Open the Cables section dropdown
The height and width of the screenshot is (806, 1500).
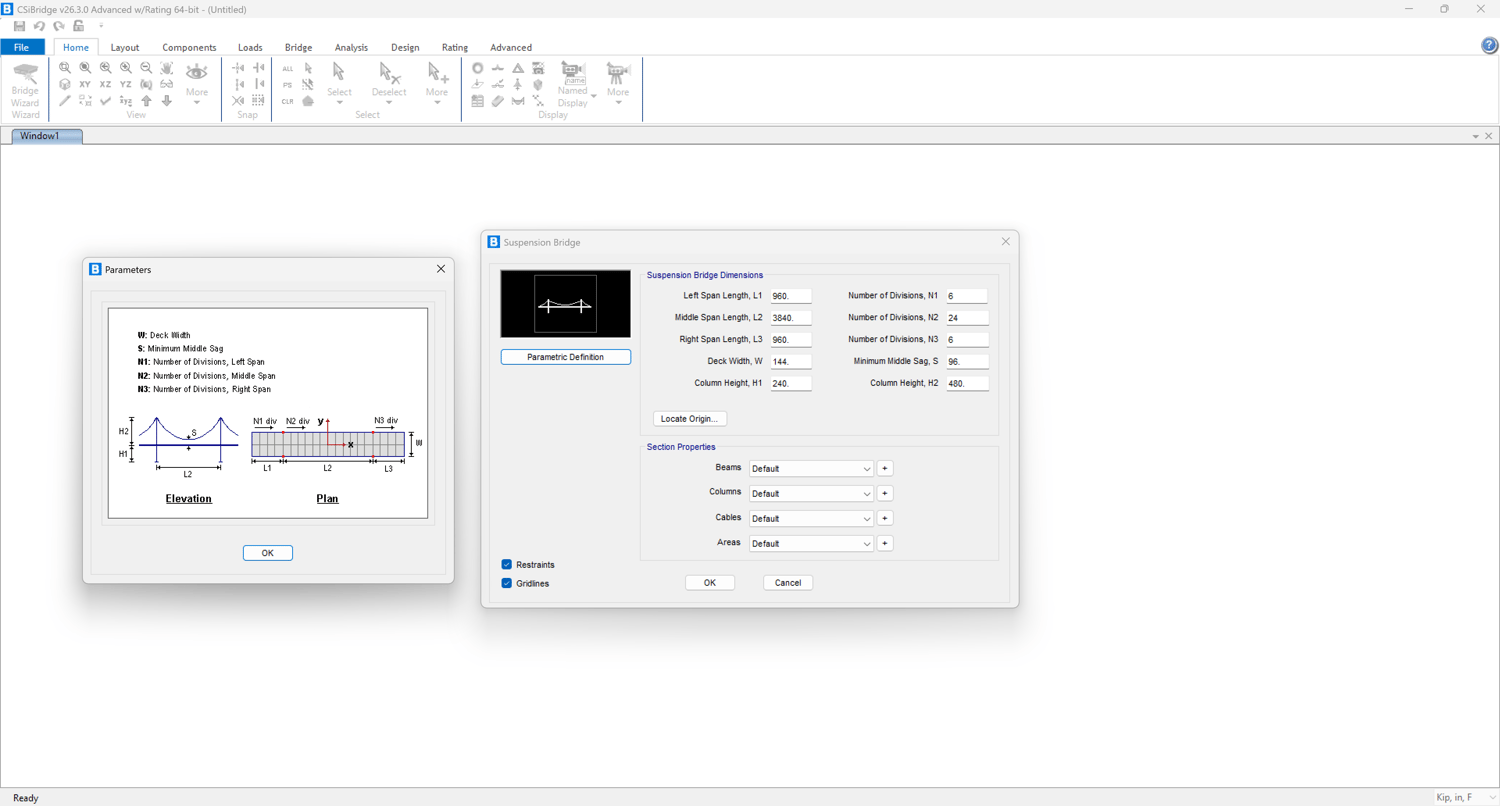(811, 518)
